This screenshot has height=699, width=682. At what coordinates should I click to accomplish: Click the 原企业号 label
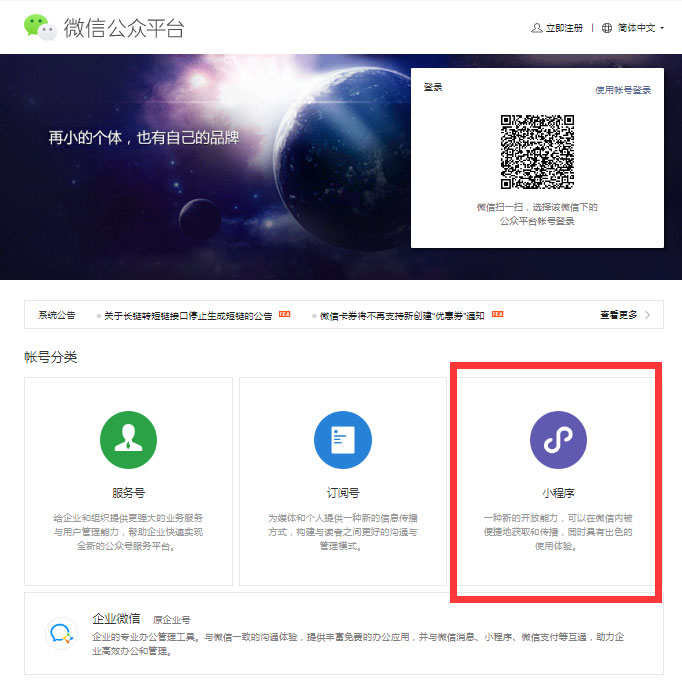[x=172, y=620]
